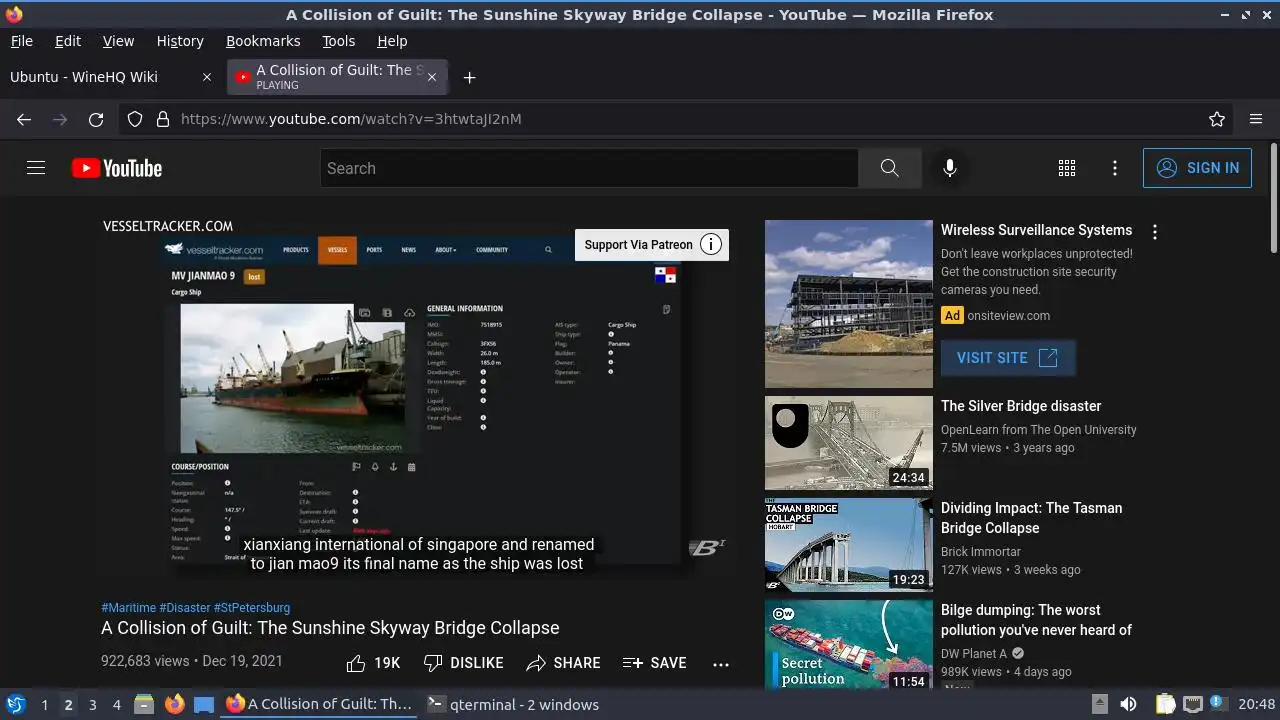Close the playing YouTube tab
The height and width of the screenshot is (720, 1280).
click(432, 77)
